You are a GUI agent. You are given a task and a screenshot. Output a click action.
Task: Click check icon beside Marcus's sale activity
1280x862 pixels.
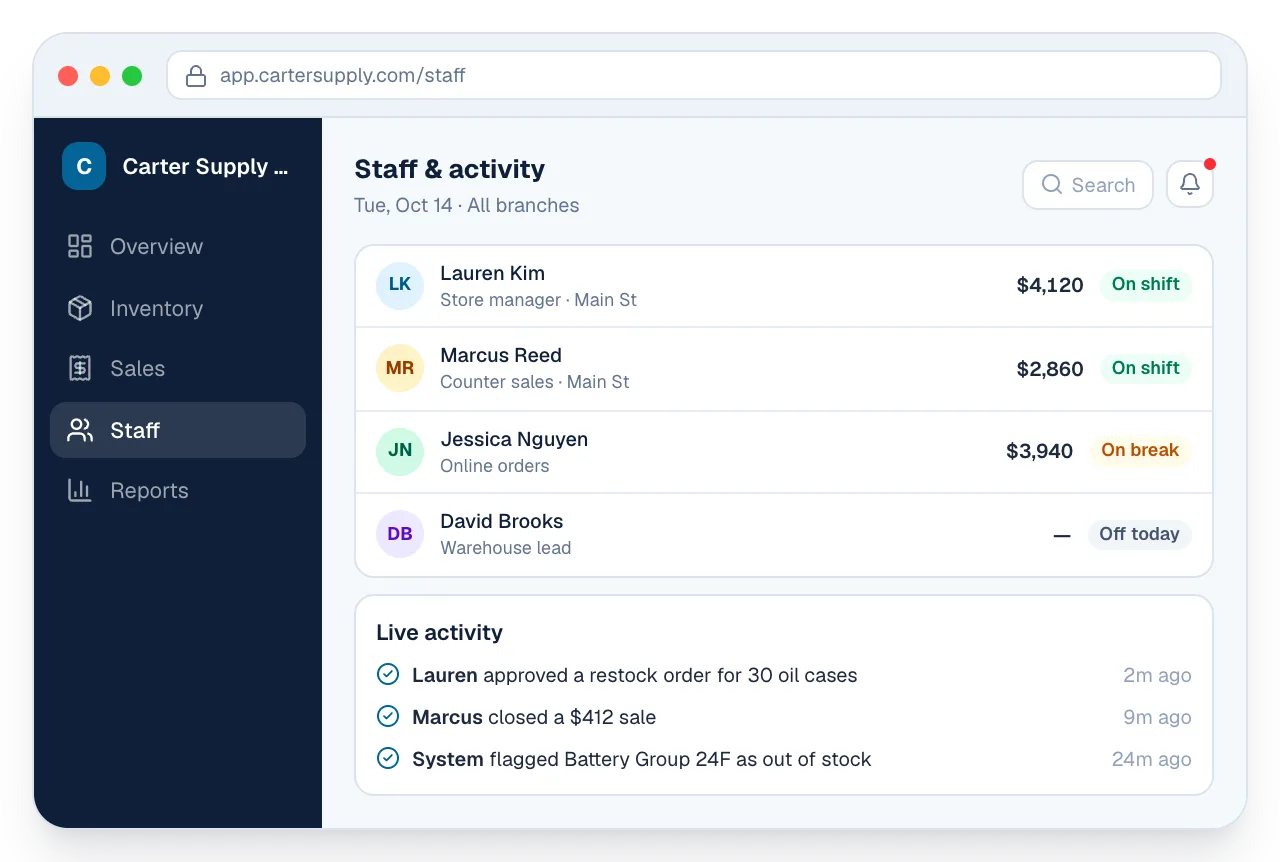click(x=388, y=717)
